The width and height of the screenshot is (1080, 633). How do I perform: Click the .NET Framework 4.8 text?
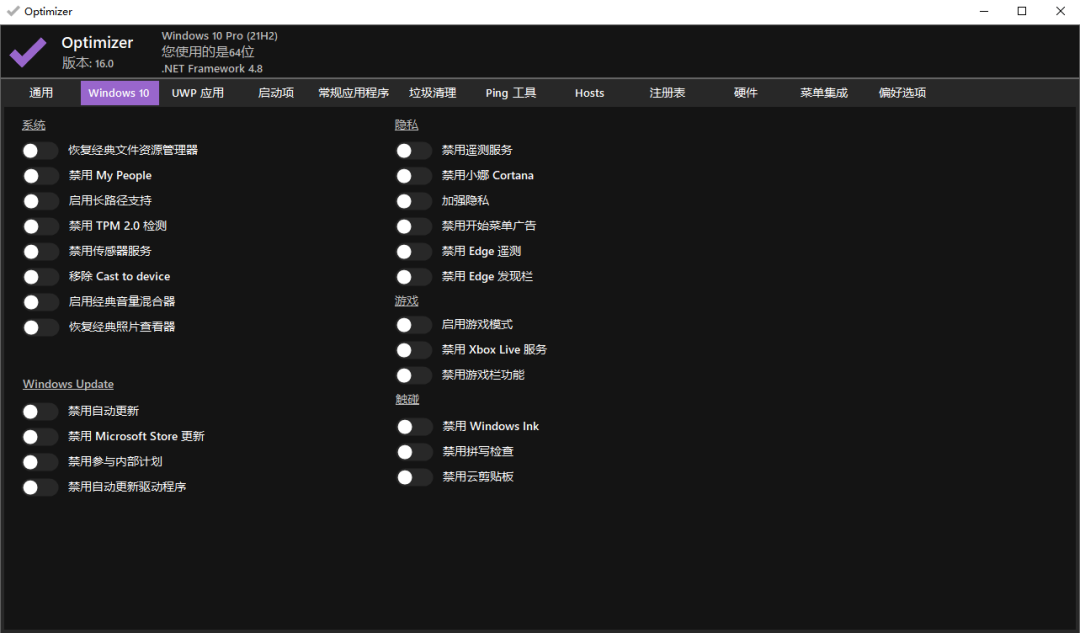click(212, 69)
